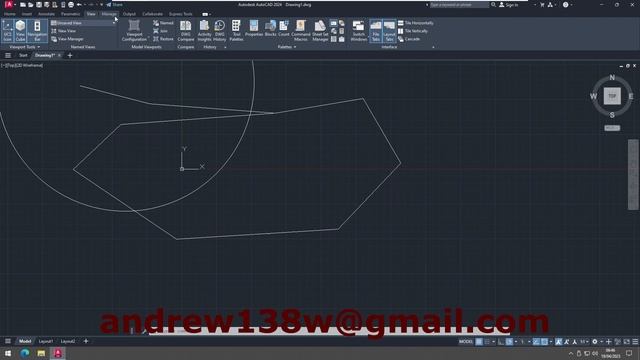Toggle polar tracking in status bar
The width and height of the screenshot is (640, 360).
coord(509,342)
